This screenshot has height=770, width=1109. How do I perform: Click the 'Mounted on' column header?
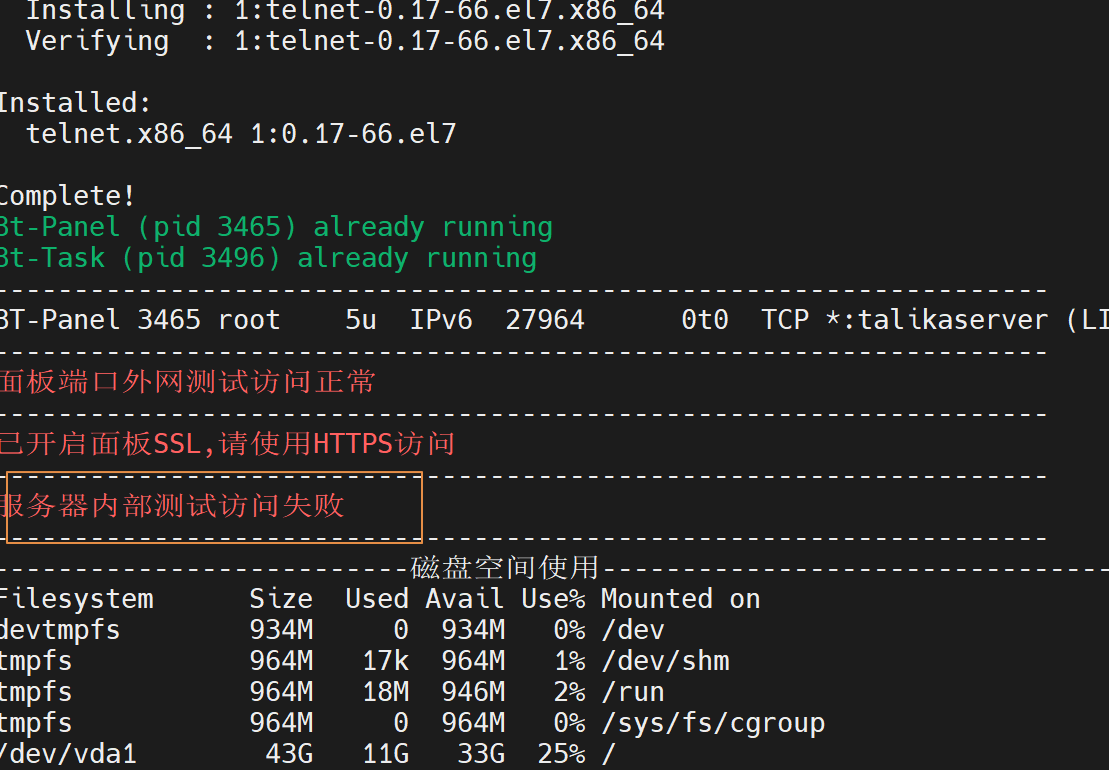click(680, 600)
